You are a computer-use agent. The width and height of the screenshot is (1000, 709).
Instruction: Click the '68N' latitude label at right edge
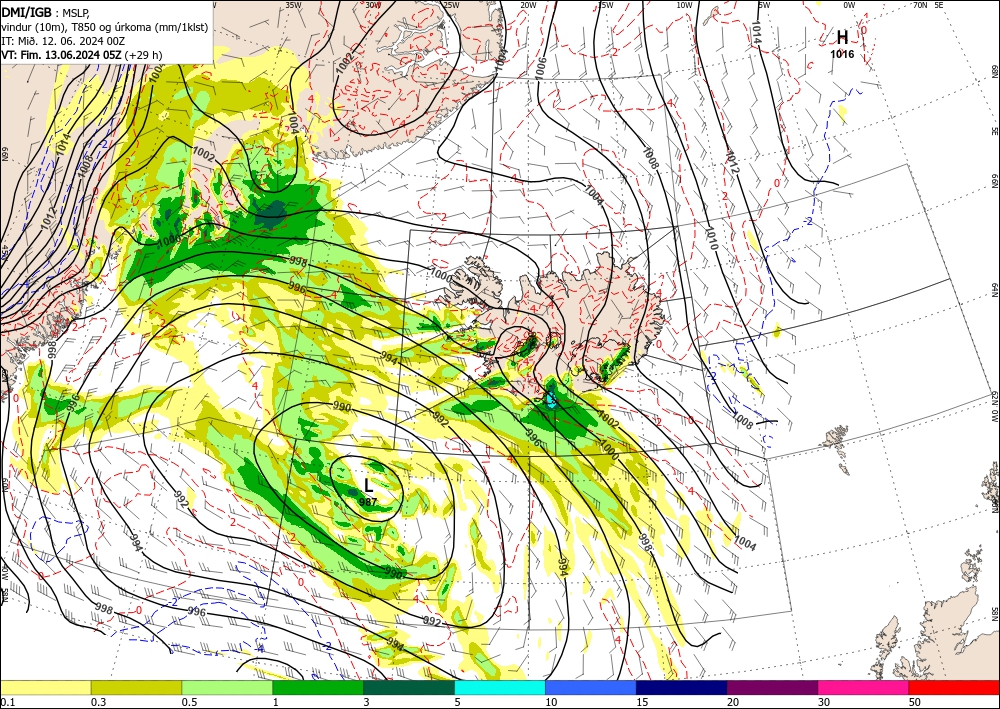[x=995, y=71]
